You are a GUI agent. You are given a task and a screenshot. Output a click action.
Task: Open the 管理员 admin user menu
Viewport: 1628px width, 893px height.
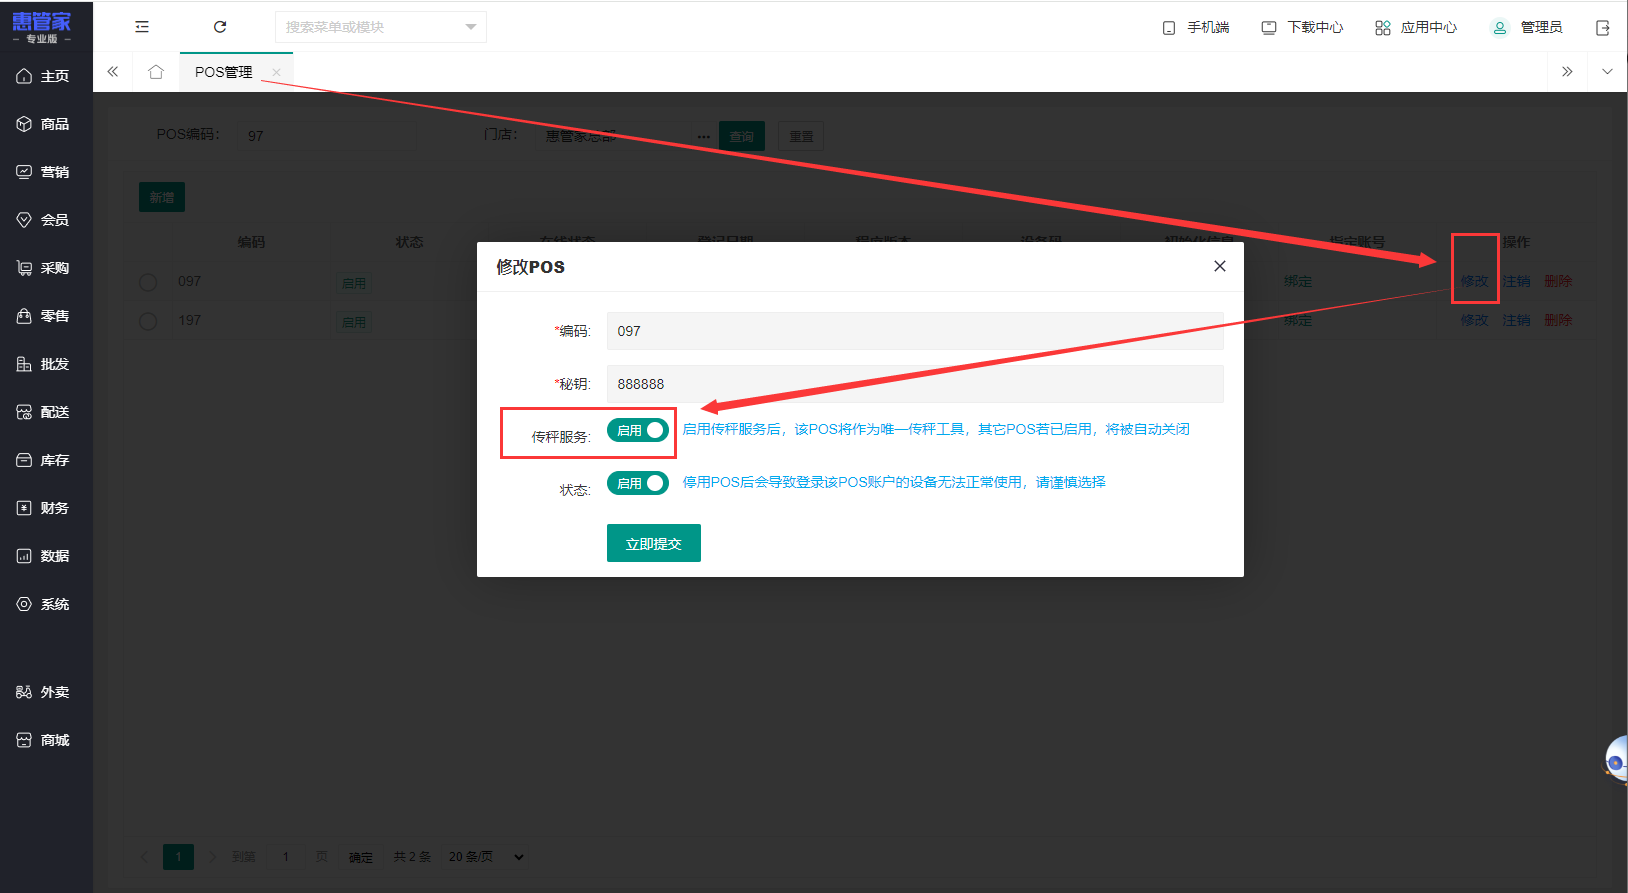click(x=1527, y=28)
